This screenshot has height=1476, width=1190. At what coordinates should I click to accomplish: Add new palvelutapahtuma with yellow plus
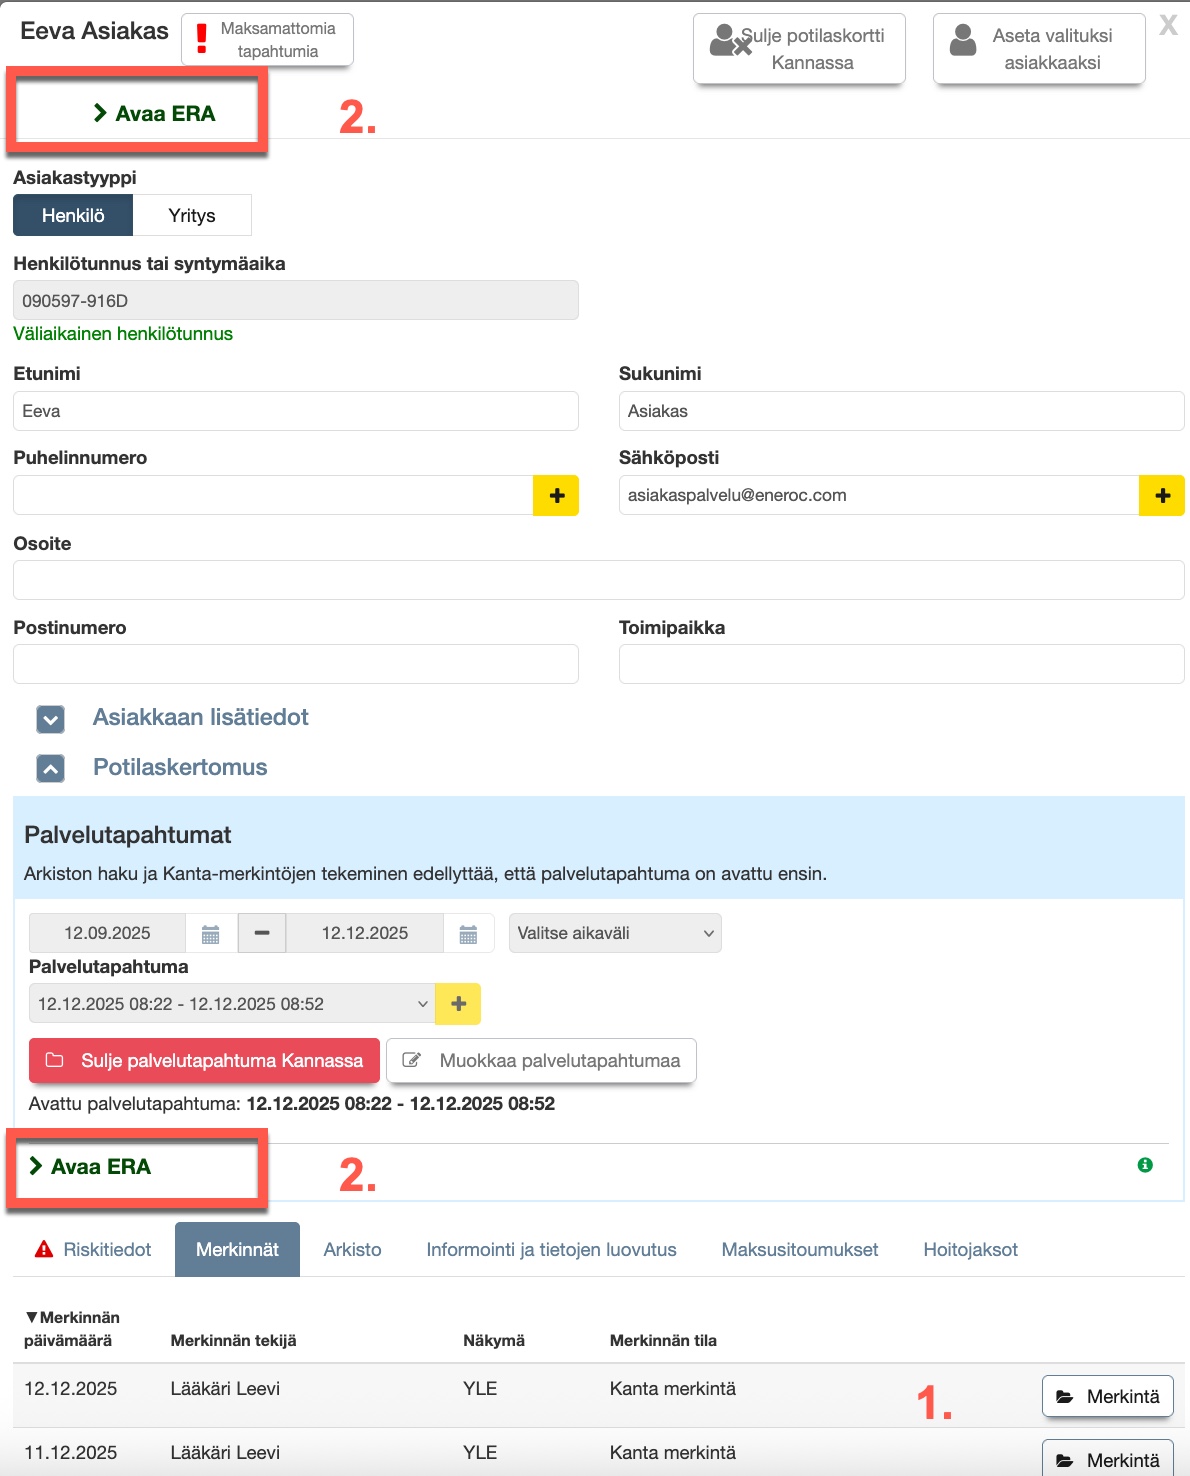[458, 1004]
